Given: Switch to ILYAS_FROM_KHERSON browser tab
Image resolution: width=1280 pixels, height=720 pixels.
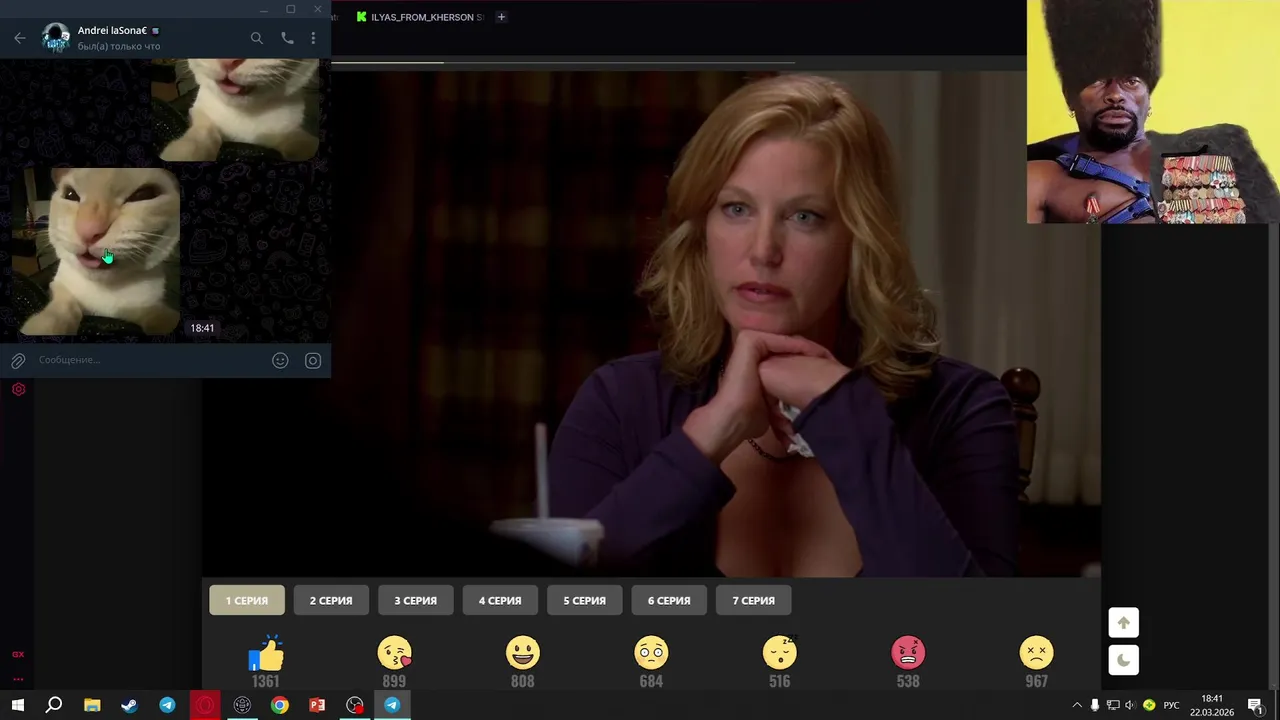Looking at the screenshot, I should point(420,17).
